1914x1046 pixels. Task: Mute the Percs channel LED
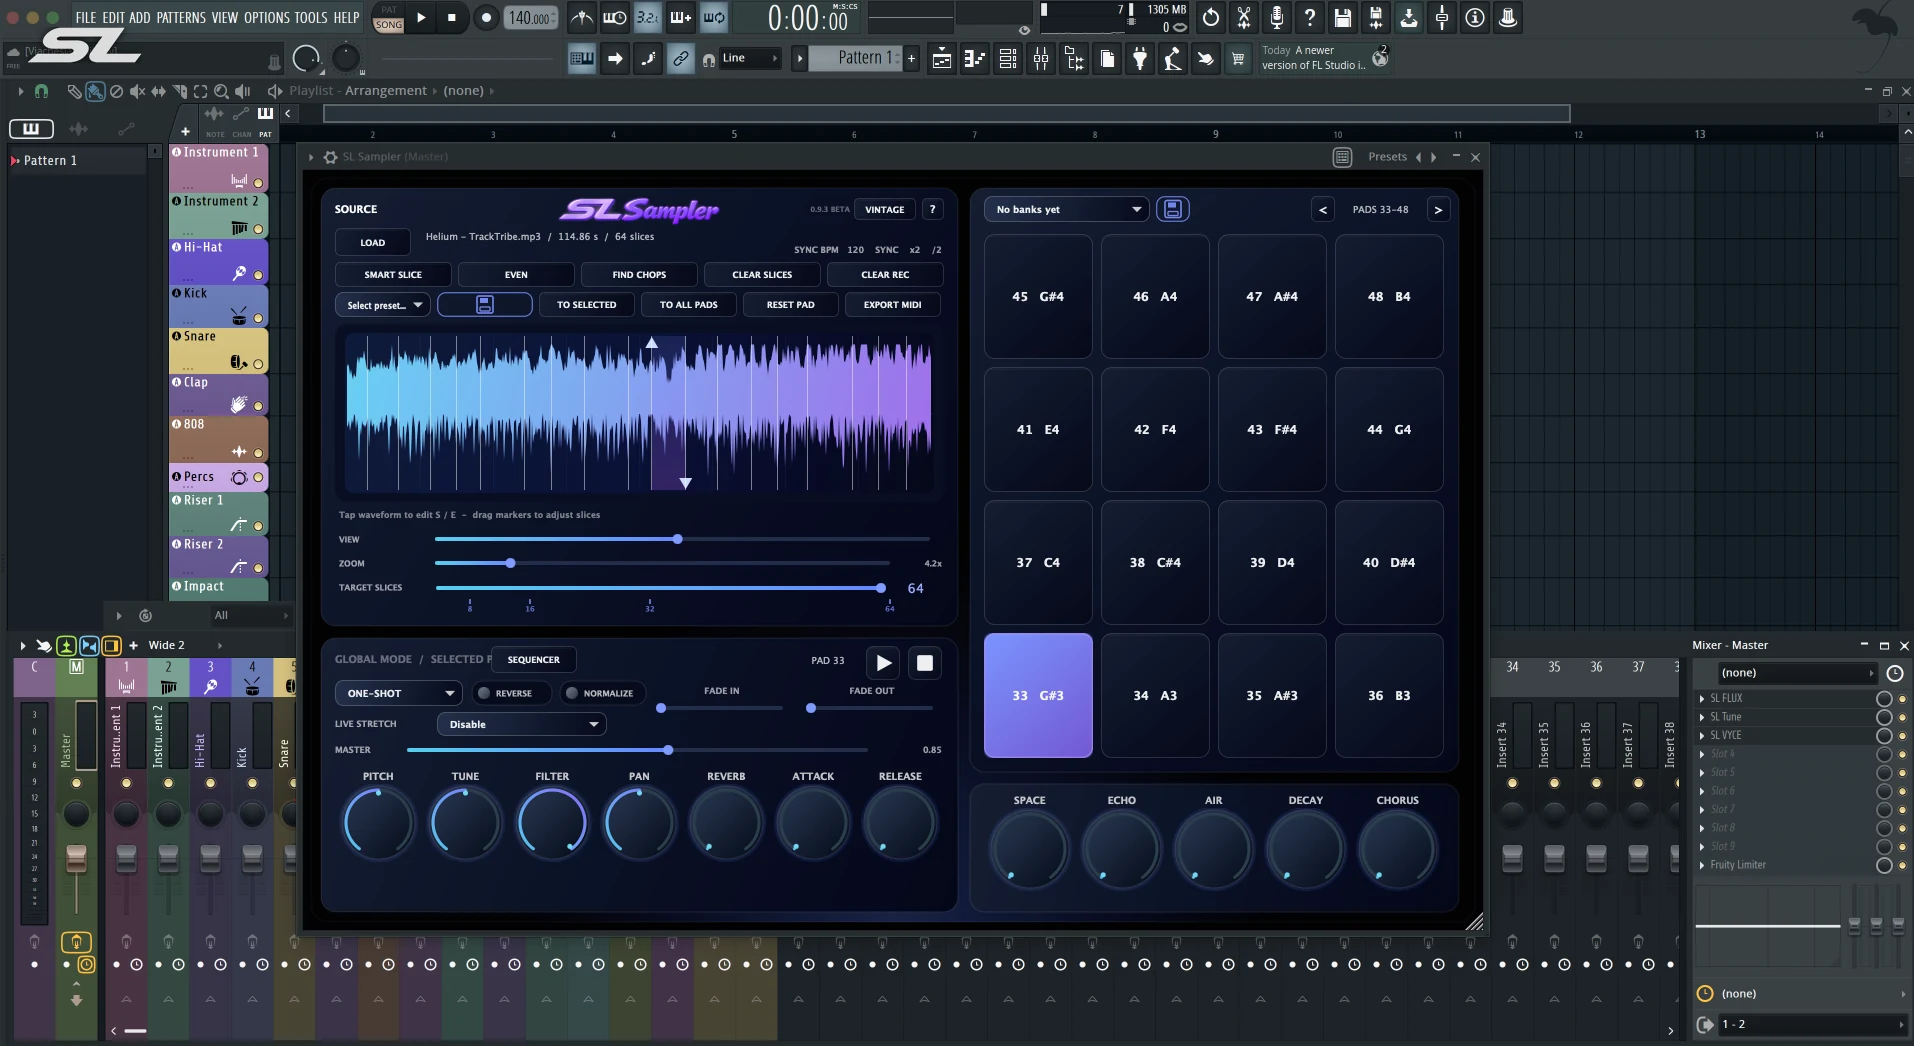pos(258,477)
